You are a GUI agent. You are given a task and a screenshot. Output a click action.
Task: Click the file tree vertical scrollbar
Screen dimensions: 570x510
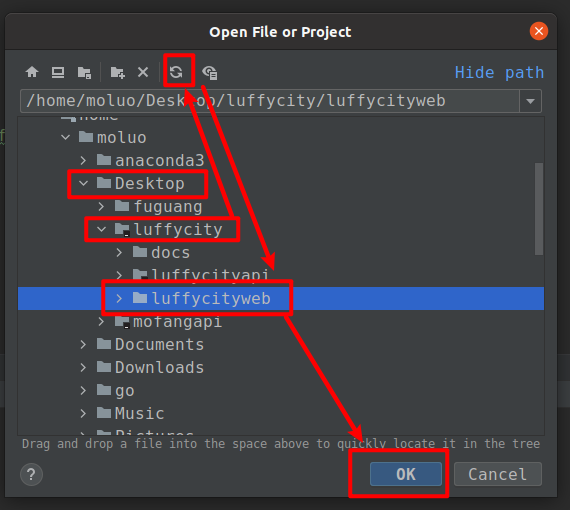[x=539, y=209]
